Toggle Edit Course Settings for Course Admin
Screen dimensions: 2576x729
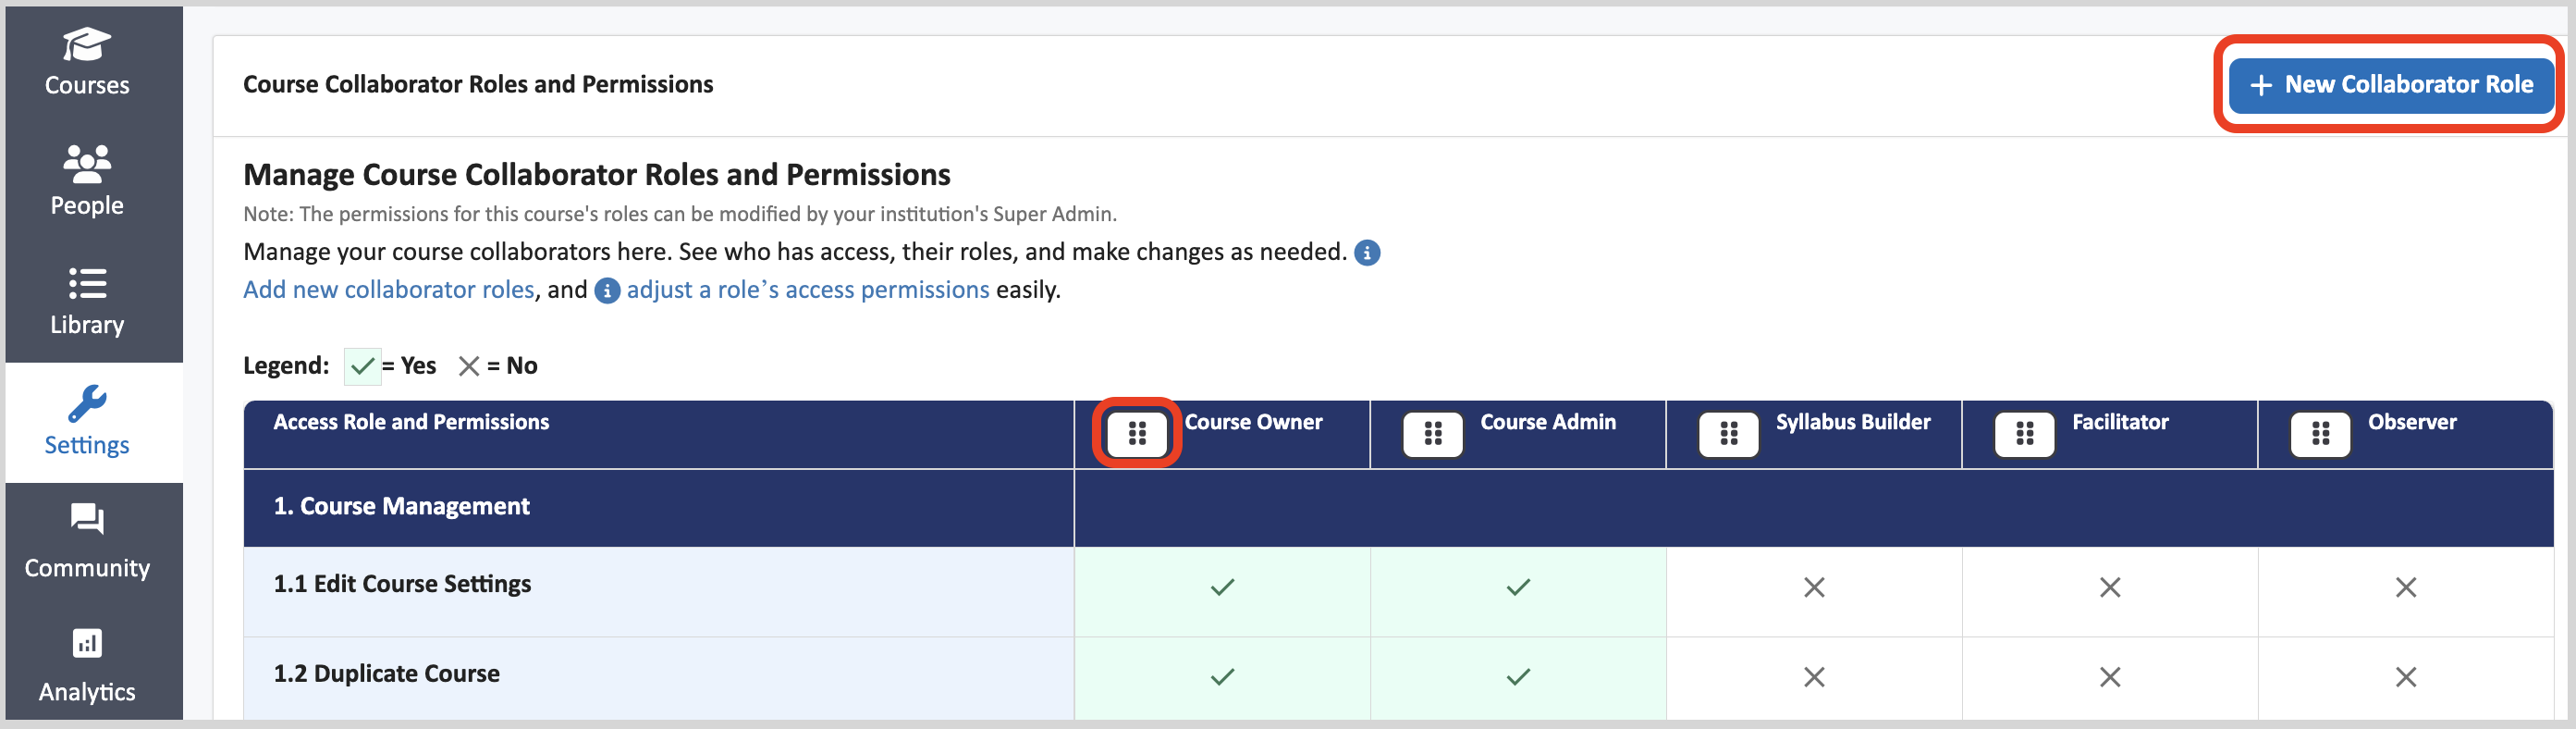tap(1518, 588)
